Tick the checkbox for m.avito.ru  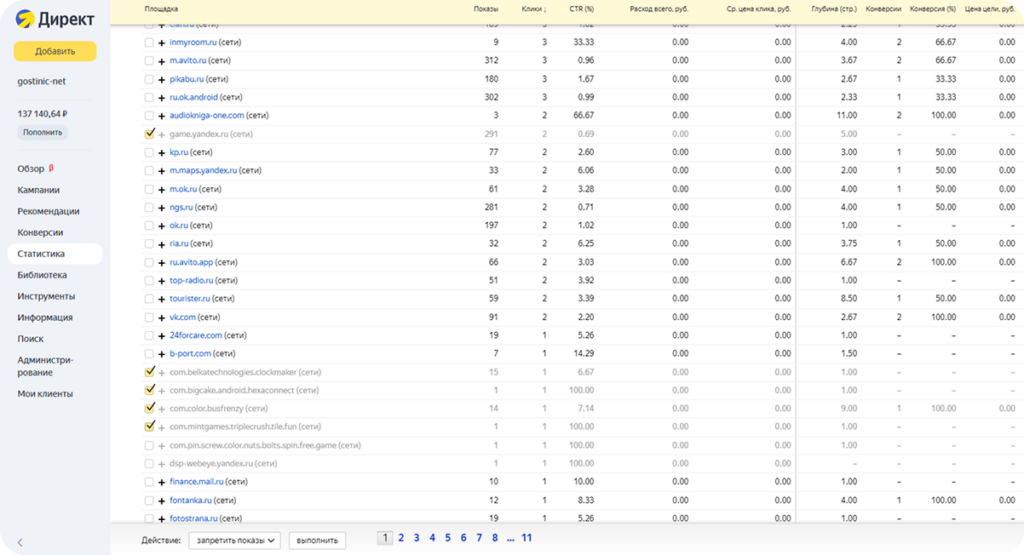tap(149, 60)
